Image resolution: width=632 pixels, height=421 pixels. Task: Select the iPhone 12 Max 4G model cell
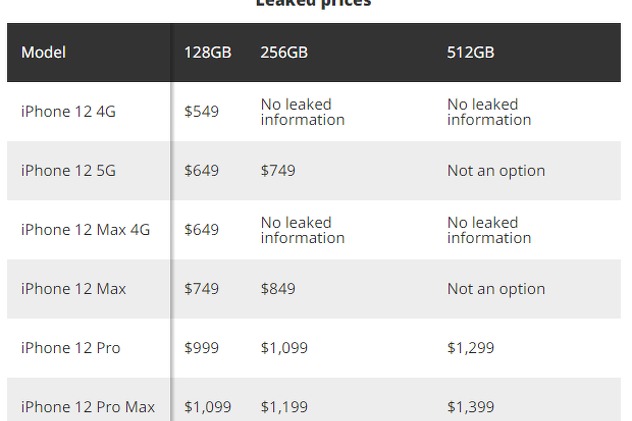coord(85,229)
